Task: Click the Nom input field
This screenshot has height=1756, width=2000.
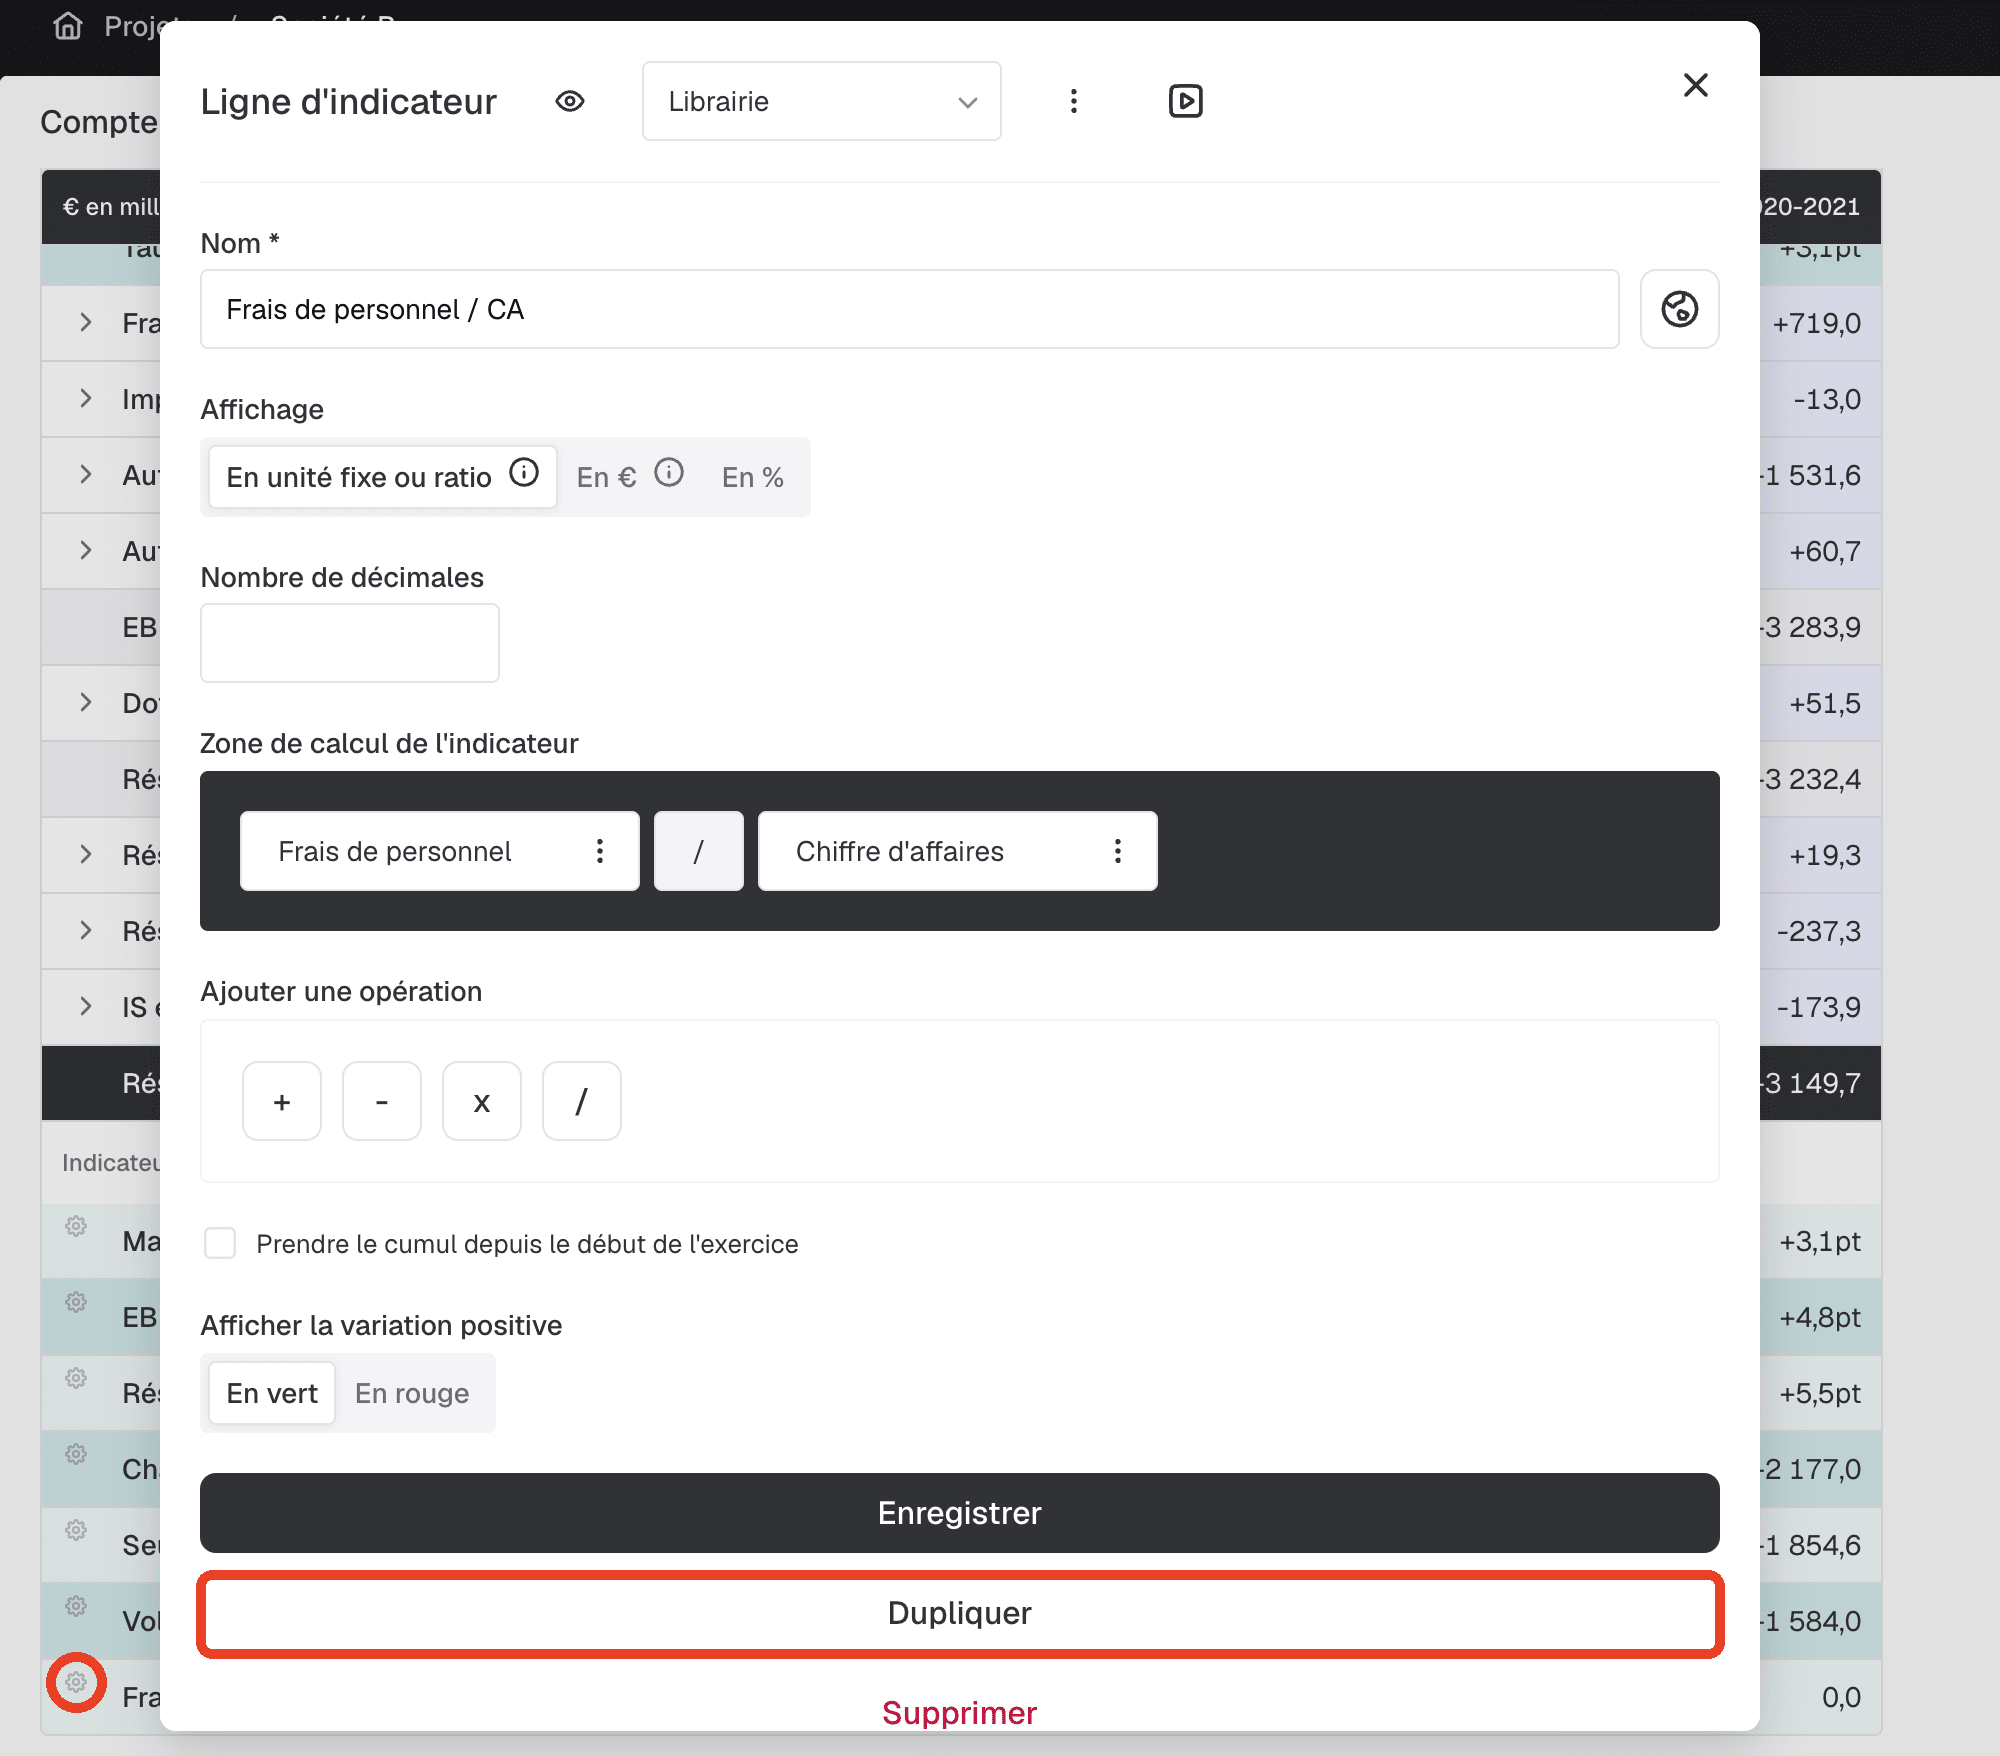Action: [x=910, y=309]
